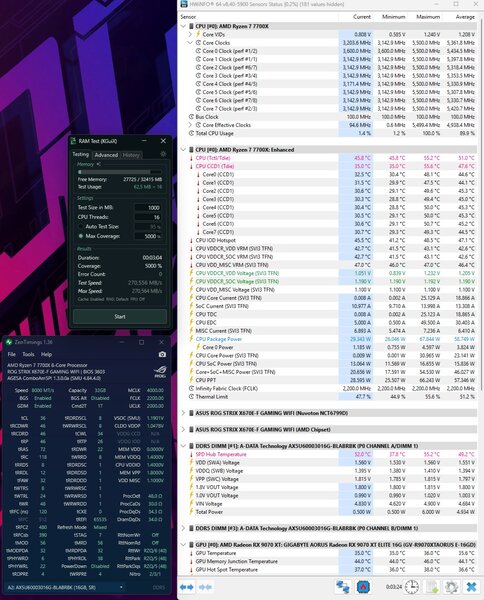Screen dimensions: 484x600
Task: Click the red HWiNFO fan control icon
Action: 363,587
